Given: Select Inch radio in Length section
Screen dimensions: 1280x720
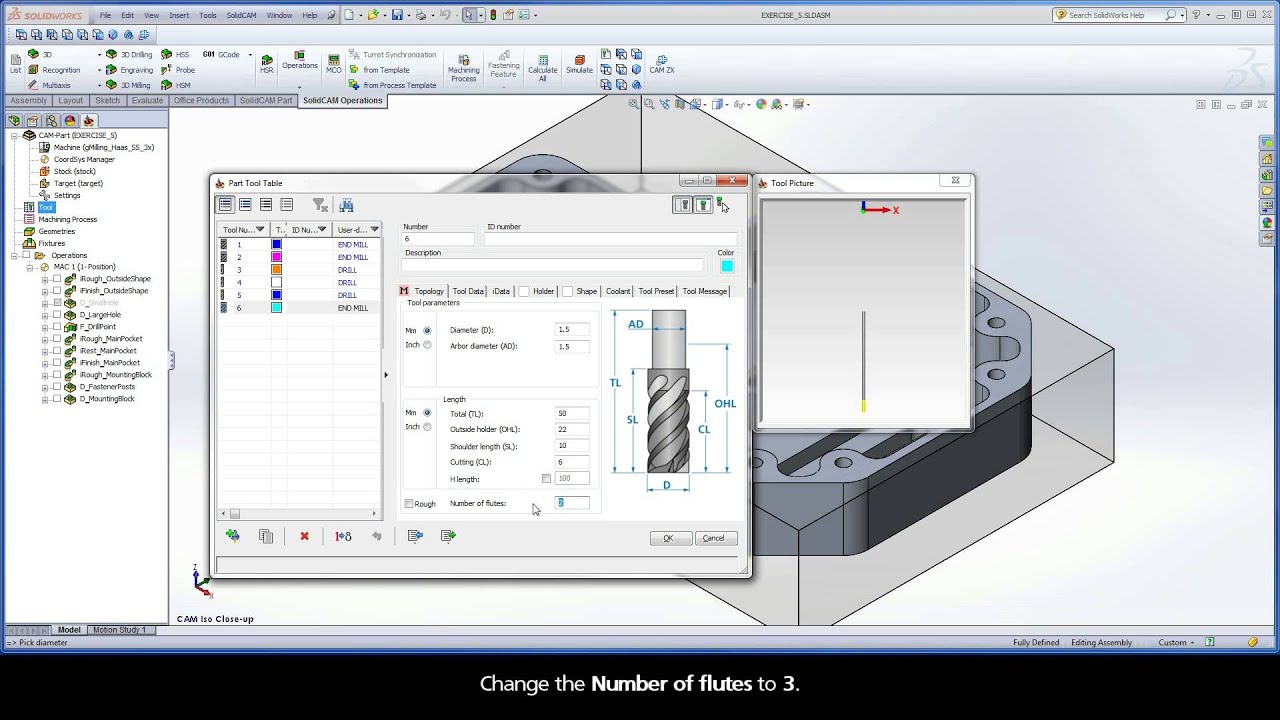Looking at the screenshot, I should (x=427, y=427).
